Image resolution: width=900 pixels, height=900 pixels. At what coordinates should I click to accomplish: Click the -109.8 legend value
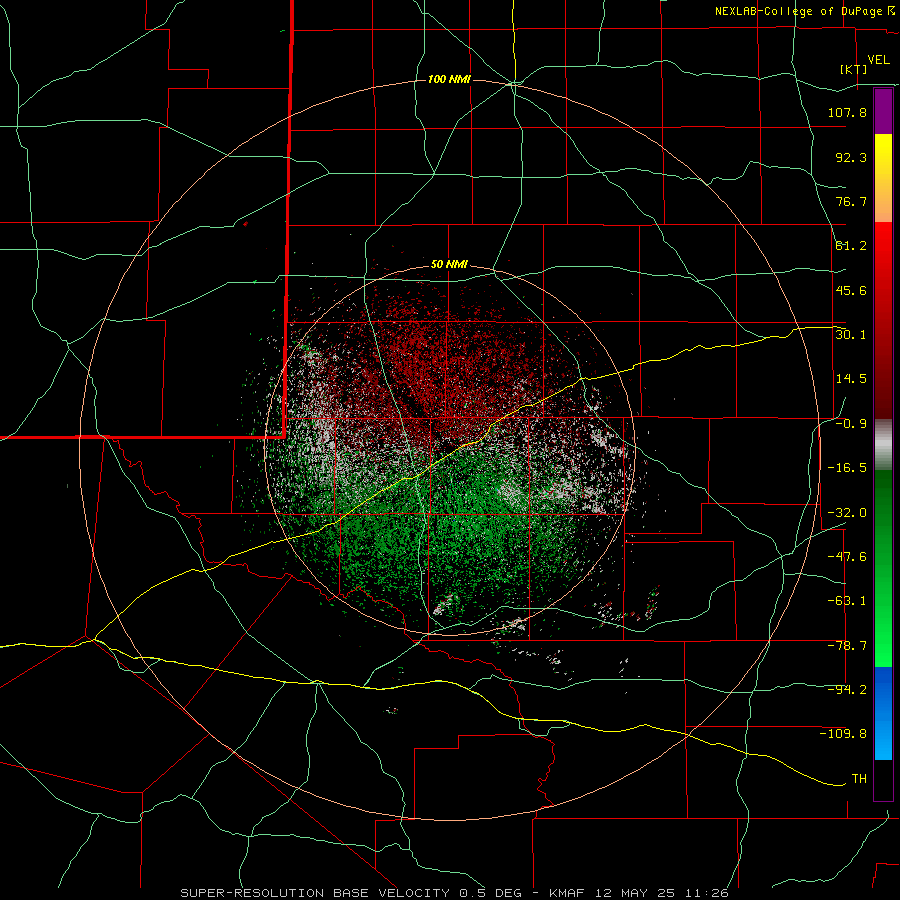pyautogui.click(x=843, y=734)
